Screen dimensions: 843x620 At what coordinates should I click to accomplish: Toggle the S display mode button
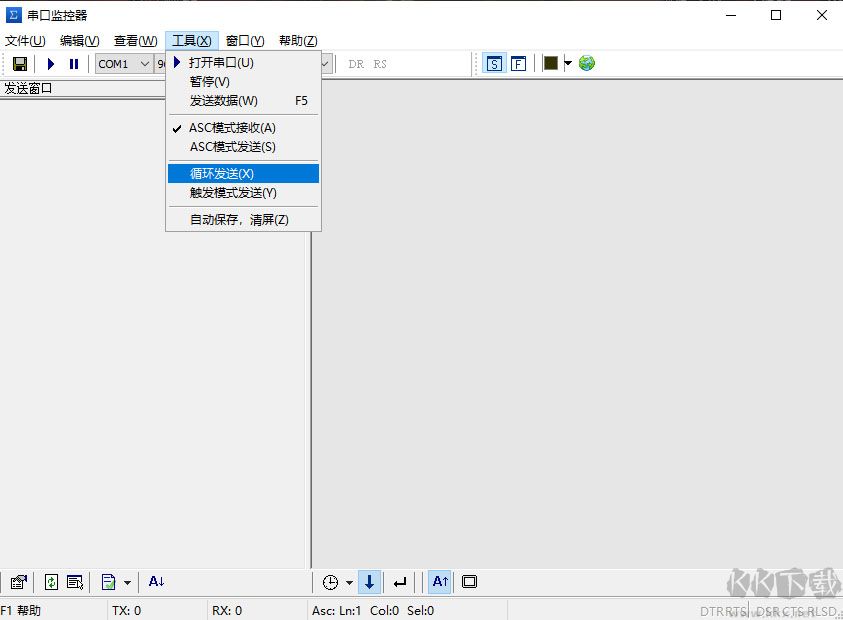click(x=494, y=63)
